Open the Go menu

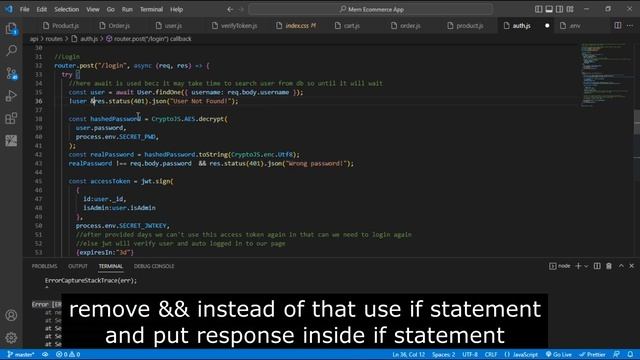[x=111, y=9]
